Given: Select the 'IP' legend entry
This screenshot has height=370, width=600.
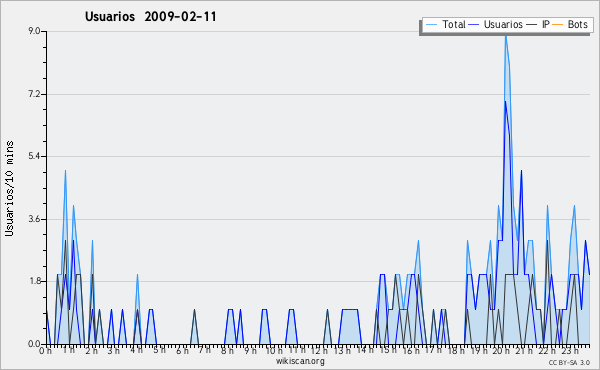Looking at the screenshot, I should click(x=538, y=24).
